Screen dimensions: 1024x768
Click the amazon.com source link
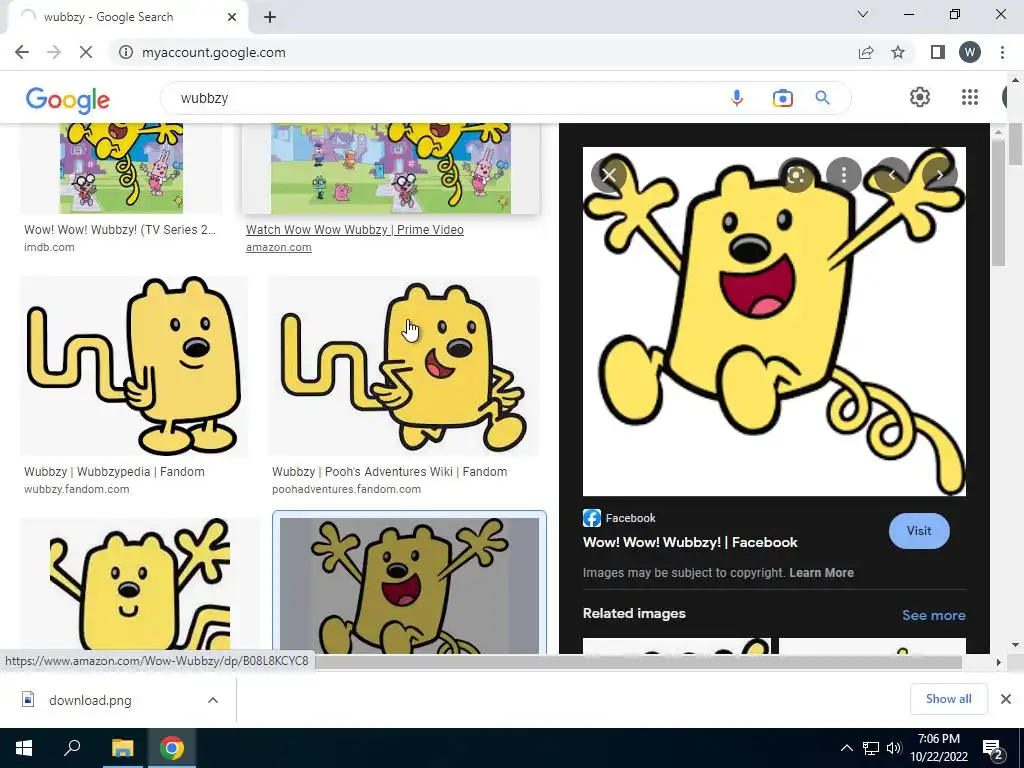tap(278, 248)
